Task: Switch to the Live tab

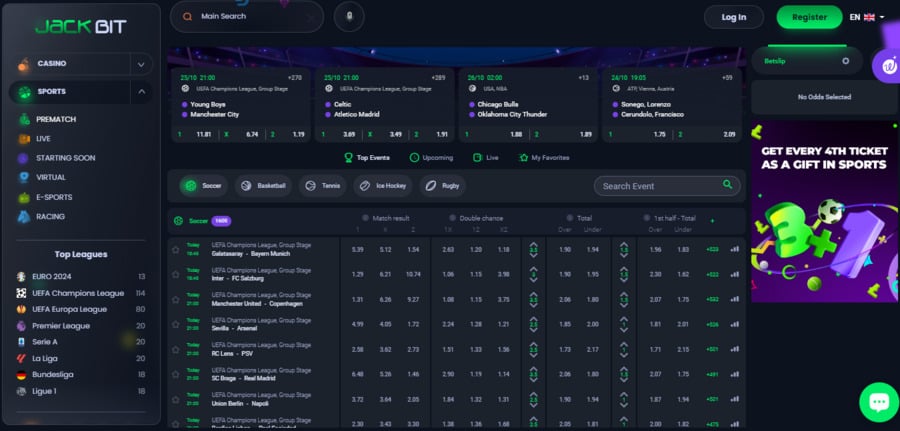Action: [486, 158]
